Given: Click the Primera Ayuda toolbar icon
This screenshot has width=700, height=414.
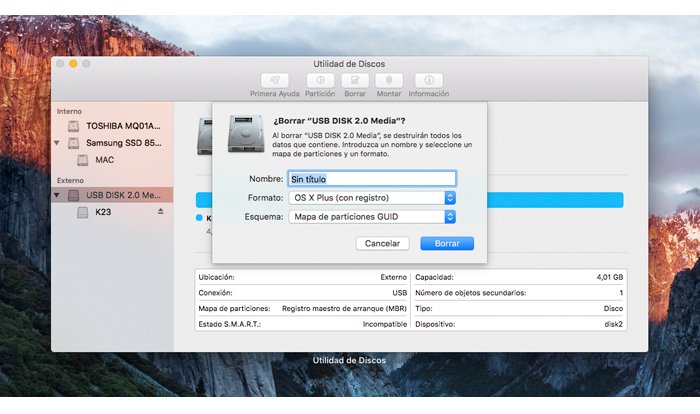Looking at the screenshot, I should click(x=275, y=80).
